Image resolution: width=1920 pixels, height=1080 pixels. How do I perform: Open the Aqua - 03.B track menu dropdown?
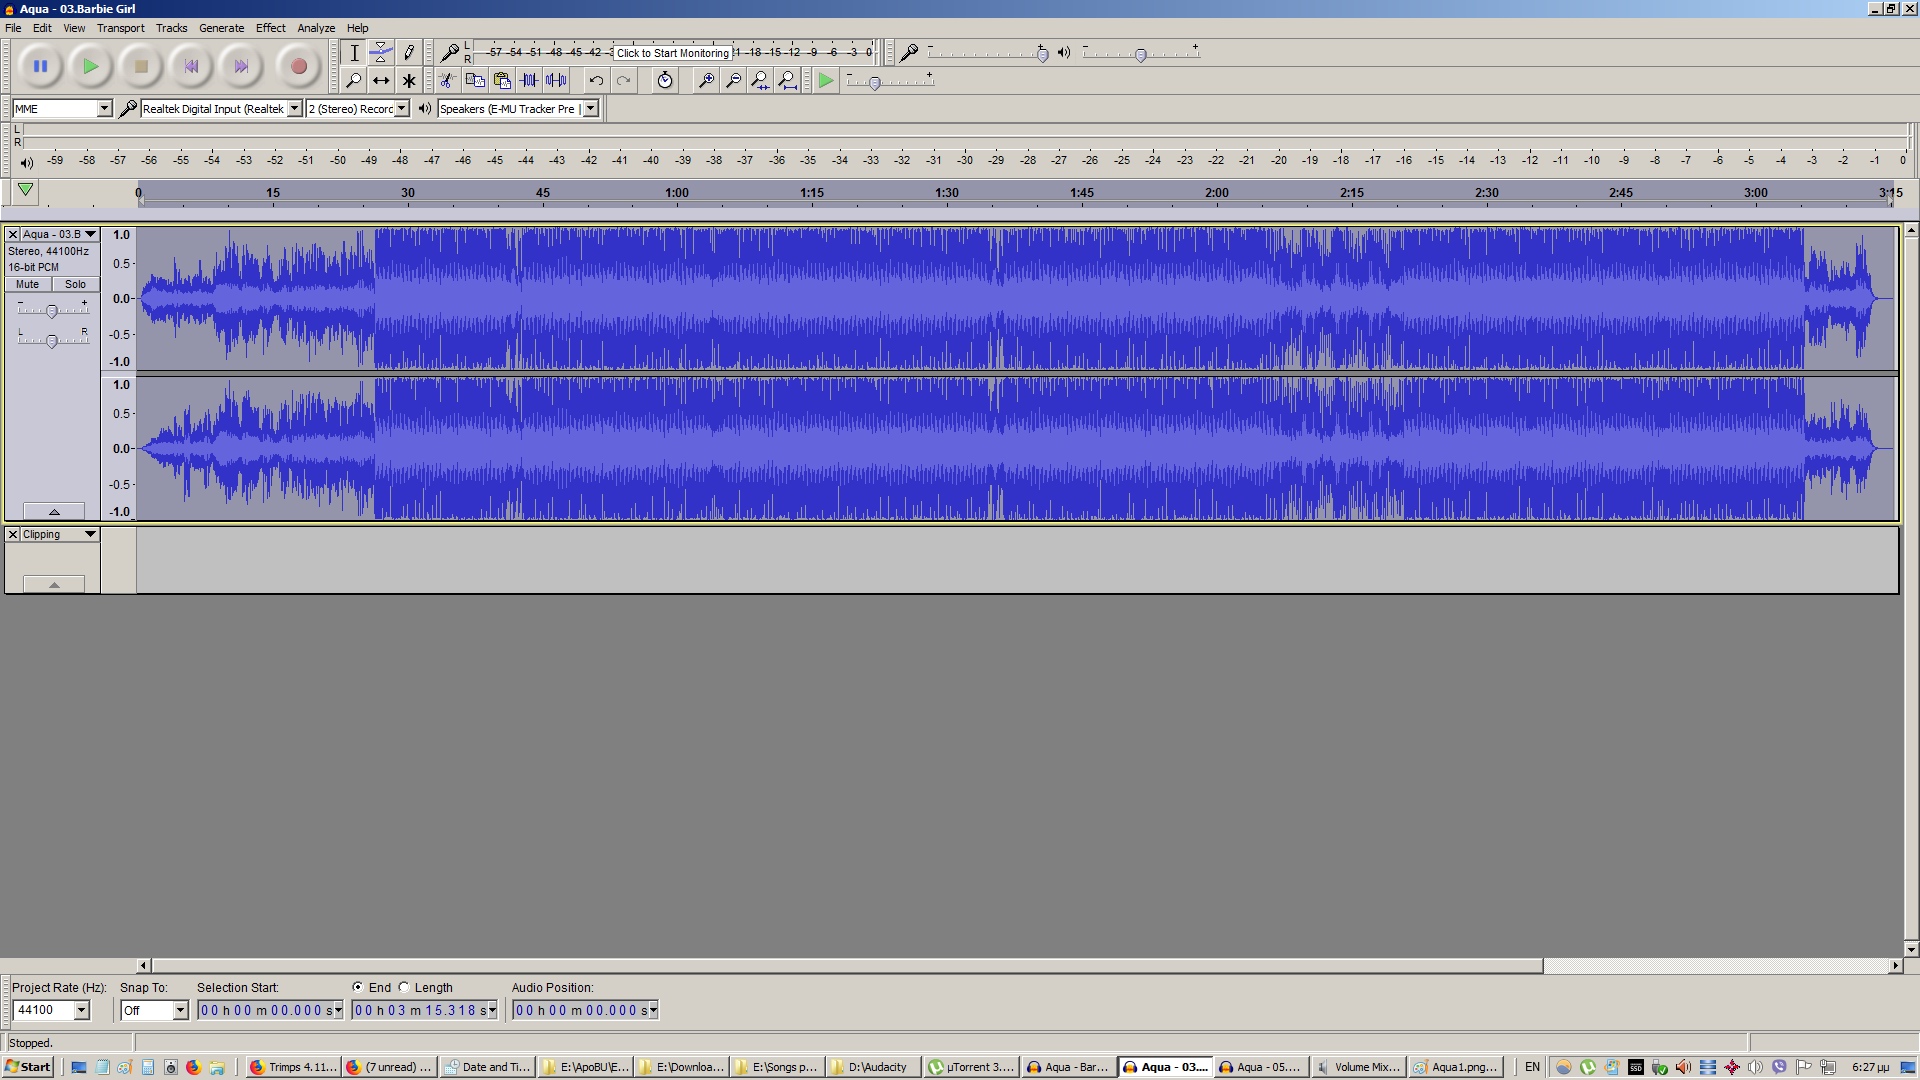point(90,234)
